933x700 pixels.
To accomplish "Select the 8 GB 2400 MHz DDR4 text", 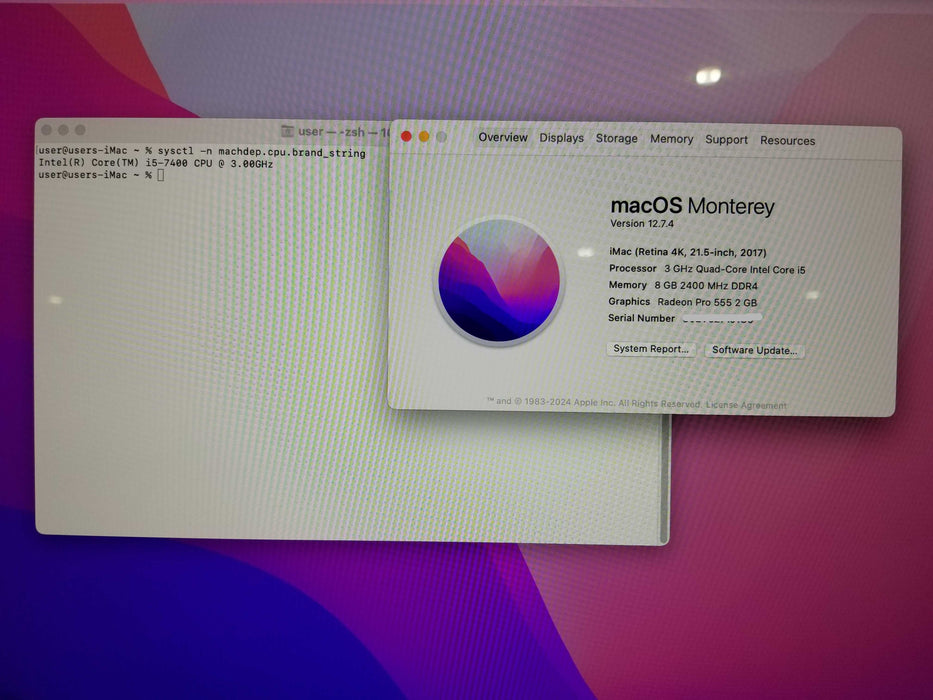I will pos(706,286).
